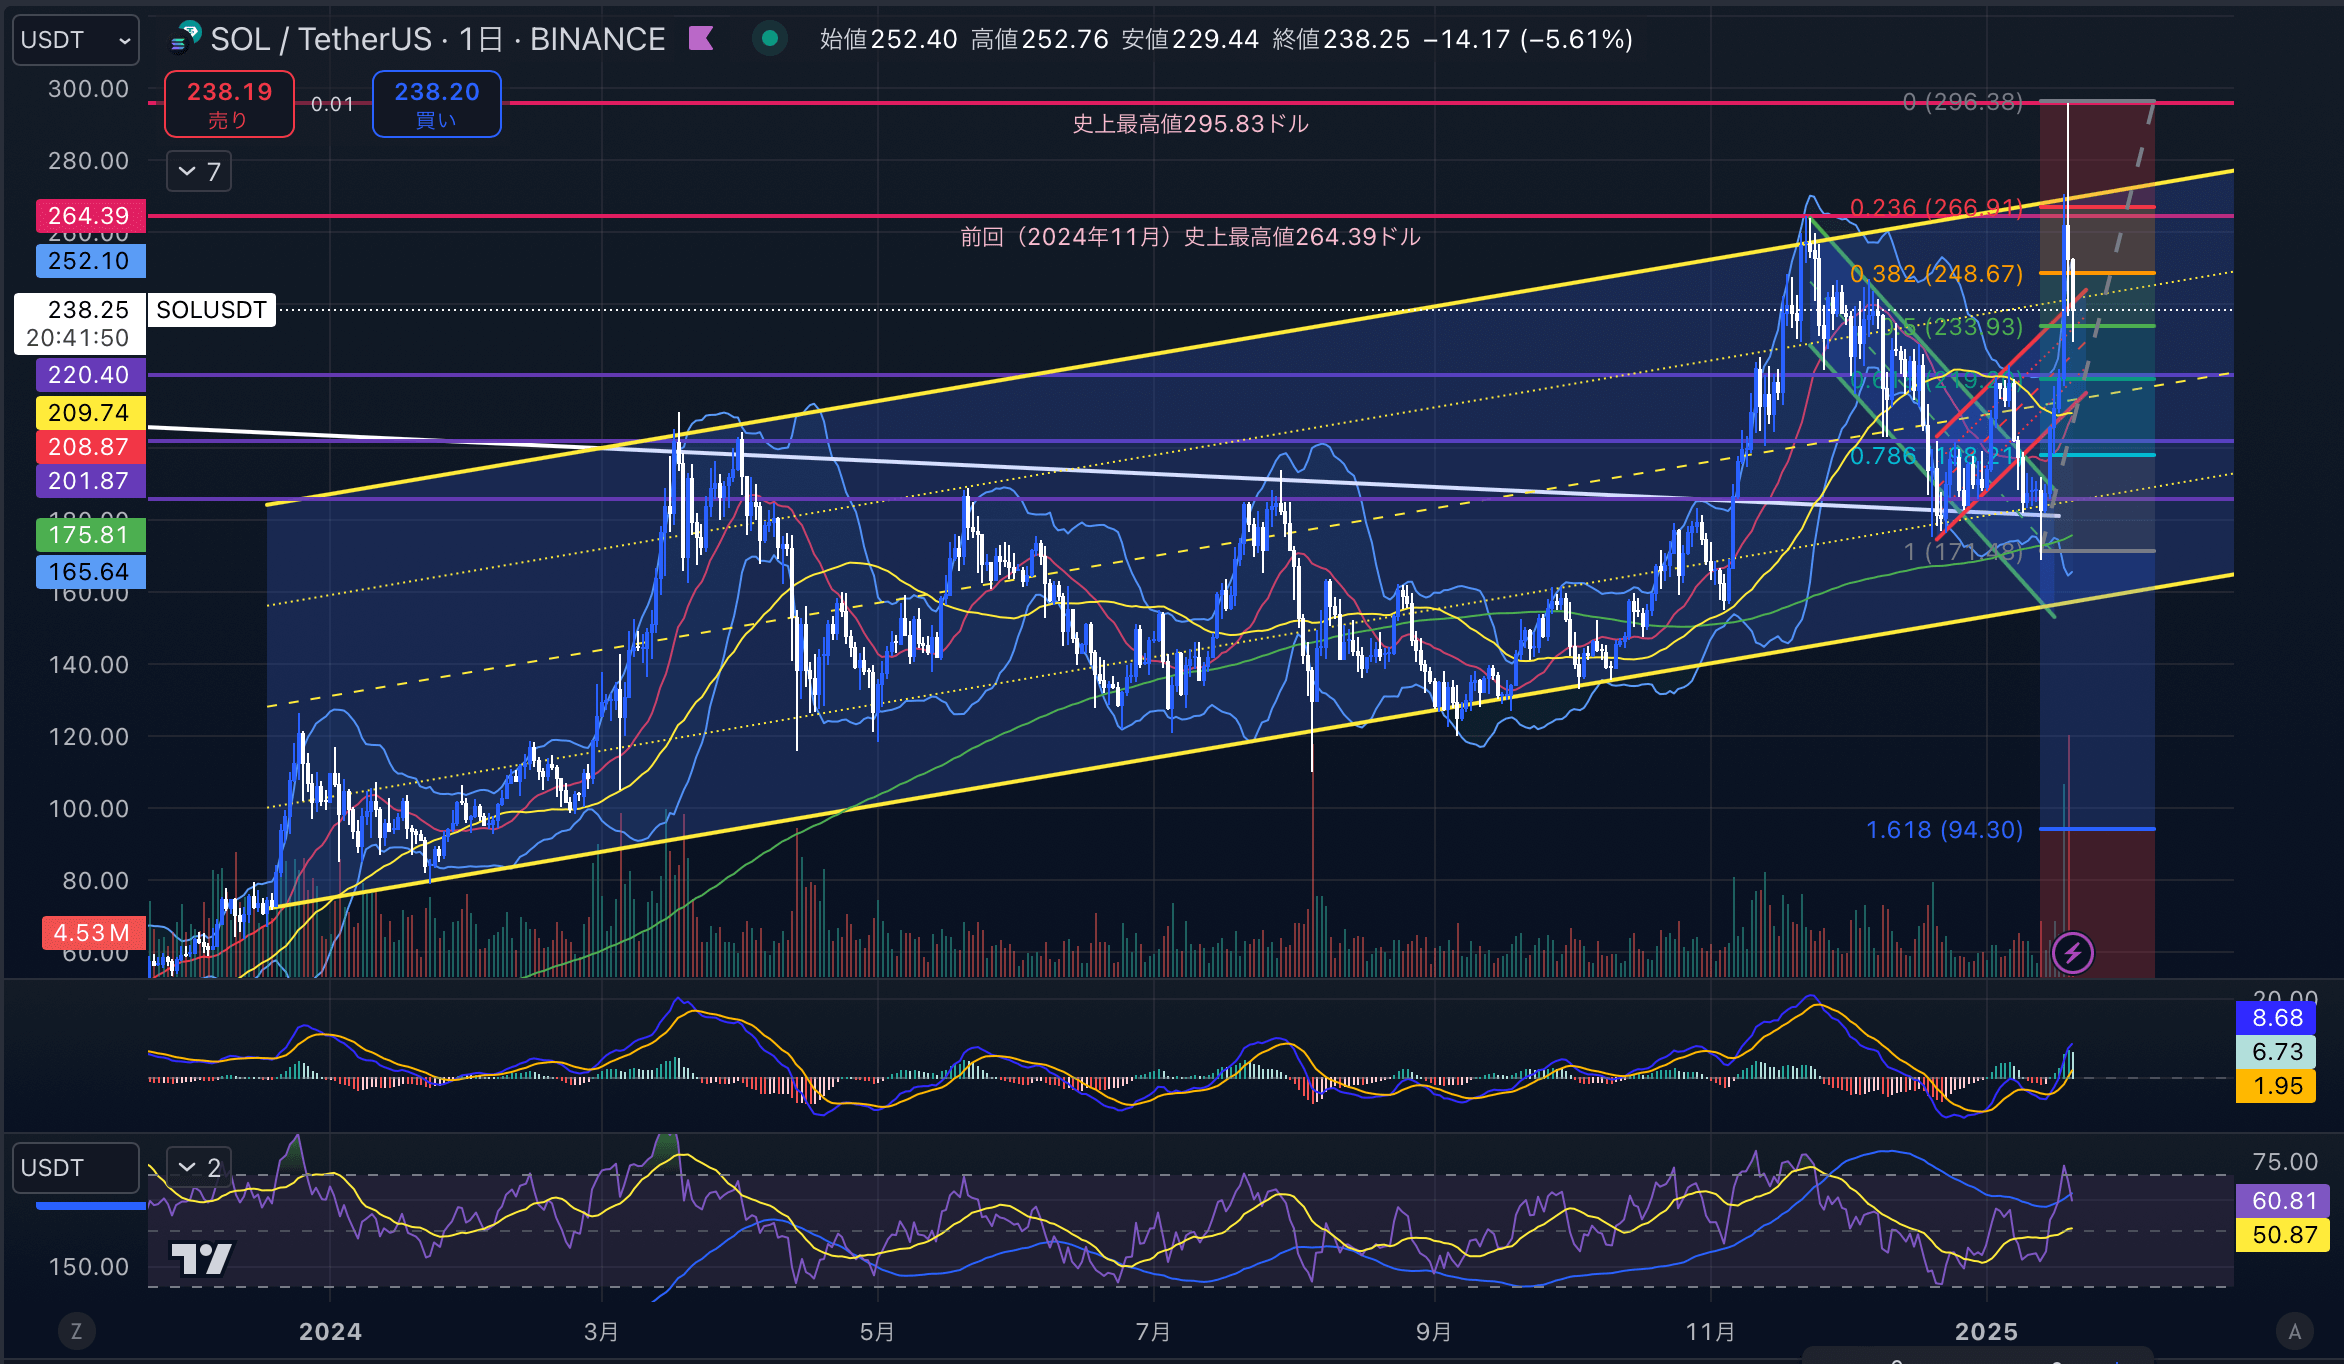Screen dimensions: 2344x1364
Task: Click the 201.87 purple price label
Action: [90, 481]
